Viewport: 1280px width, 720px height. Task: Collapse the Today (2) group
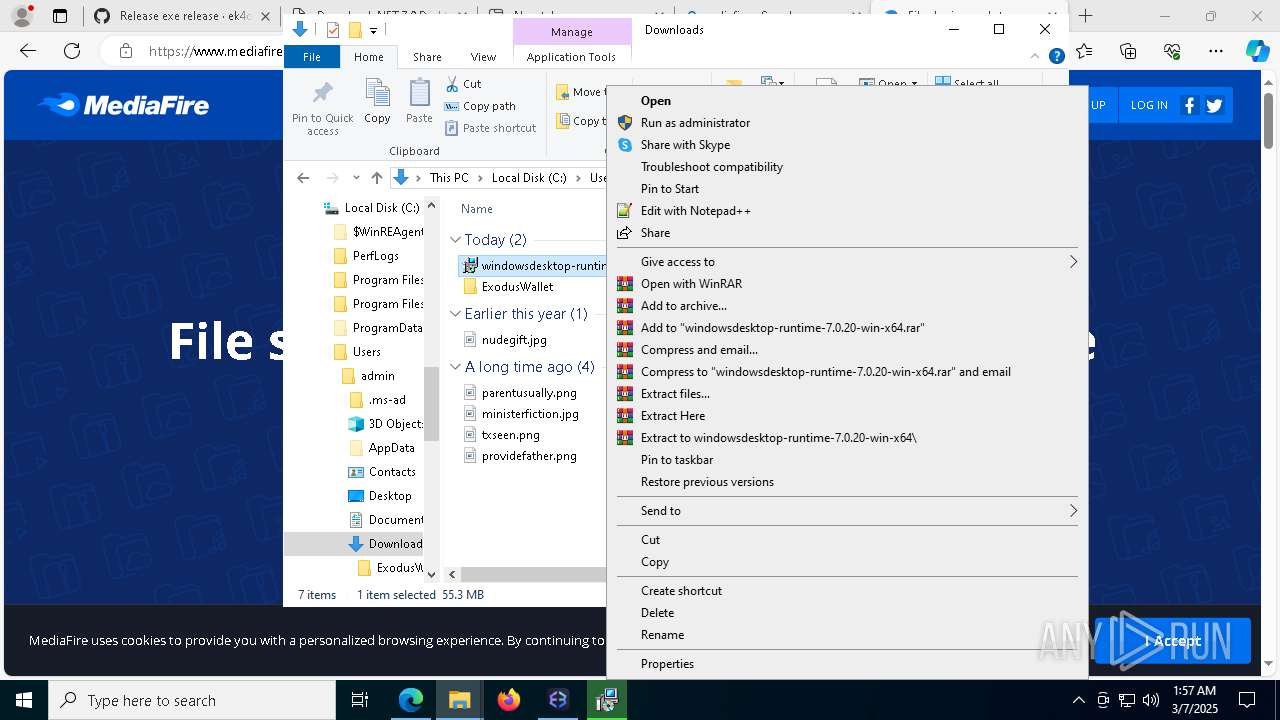(455, 240)
